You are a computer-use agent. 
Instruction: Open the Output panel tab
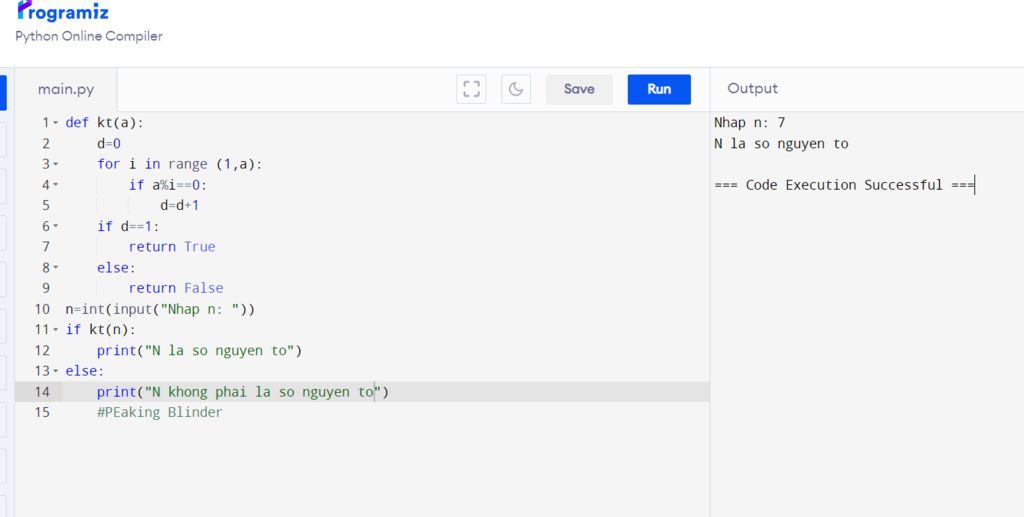pos(752,89)
